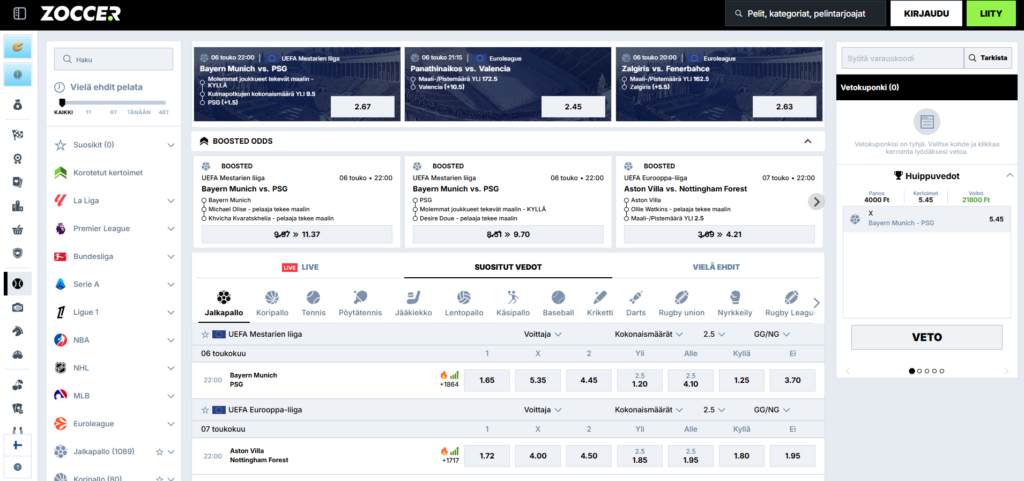Image resolution: width=1024 pixels, height=481 pixels.
Task: Add boosted odds 11.37 Bayern Munich combo
Action: [296, 234]
